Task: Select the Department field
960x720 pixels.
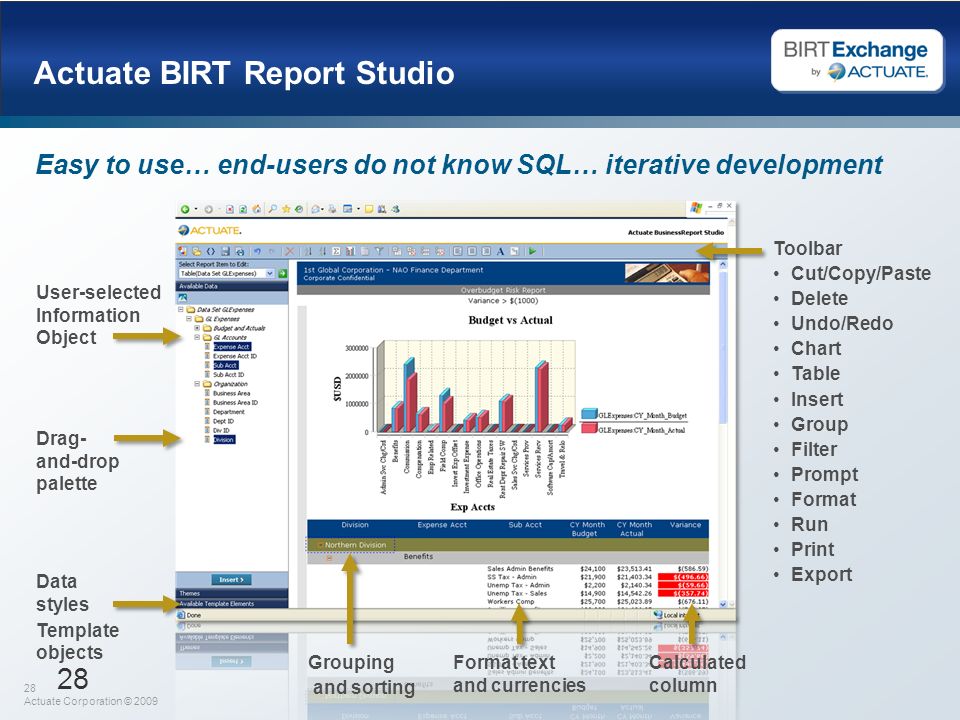Action: click(x=229, y=412)
